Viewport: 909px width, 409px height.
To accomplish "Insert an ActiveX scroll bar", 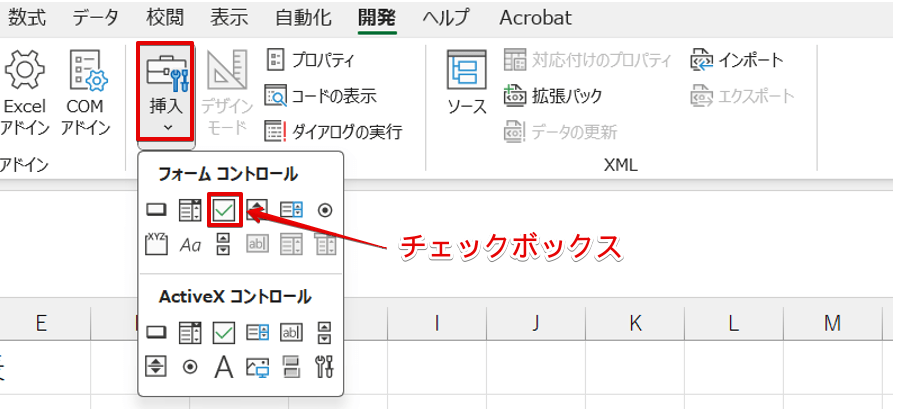I will pos(325,333).
